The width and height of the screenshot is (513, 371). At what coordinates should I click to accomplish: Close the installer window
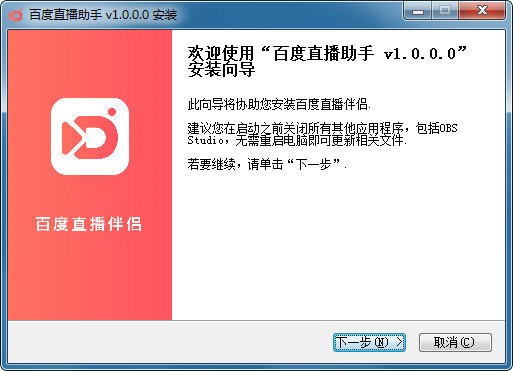pos(483,10)
